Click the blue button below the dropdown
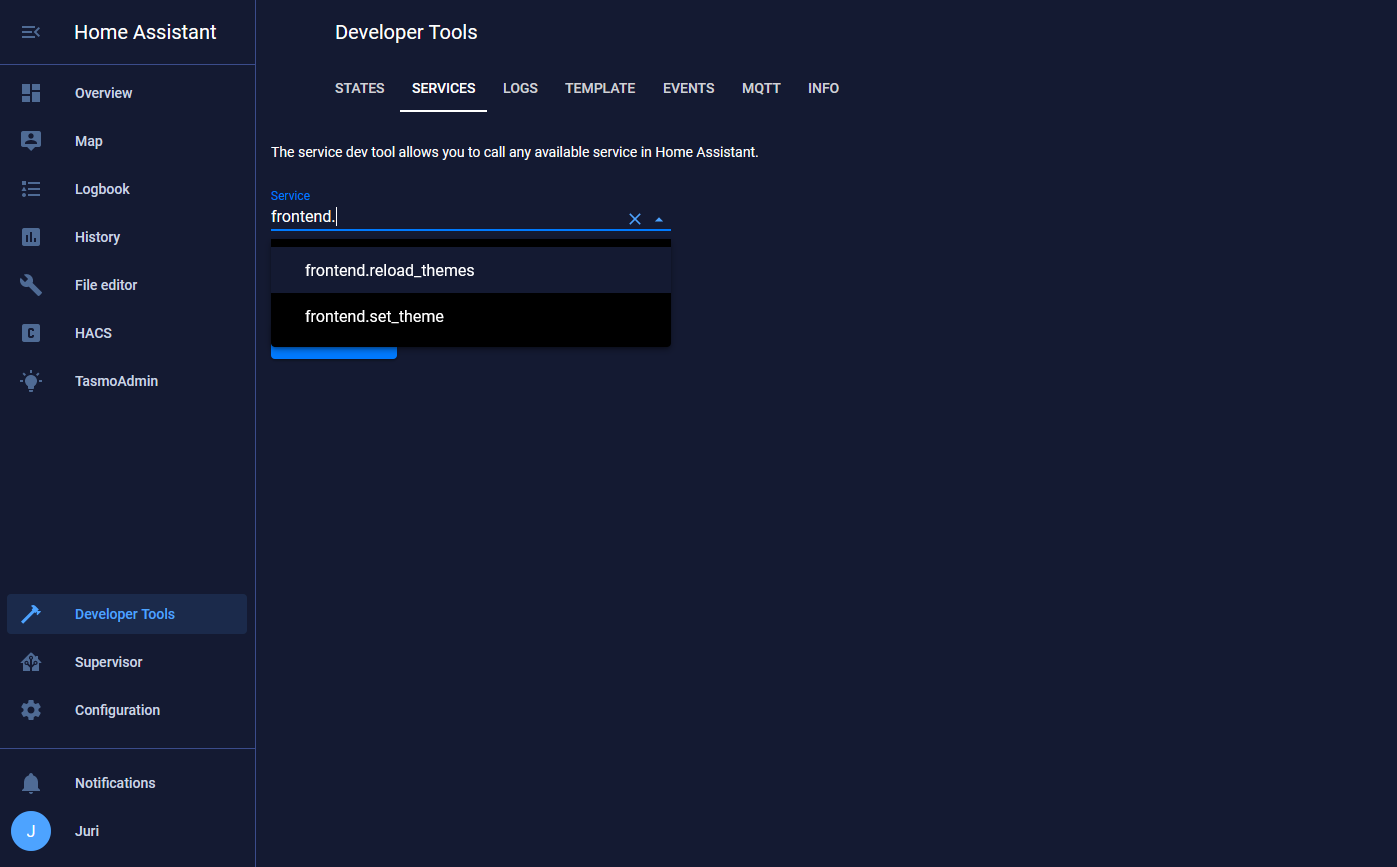Viewport: 1397px width, 867px height. (x=334, y=353)
